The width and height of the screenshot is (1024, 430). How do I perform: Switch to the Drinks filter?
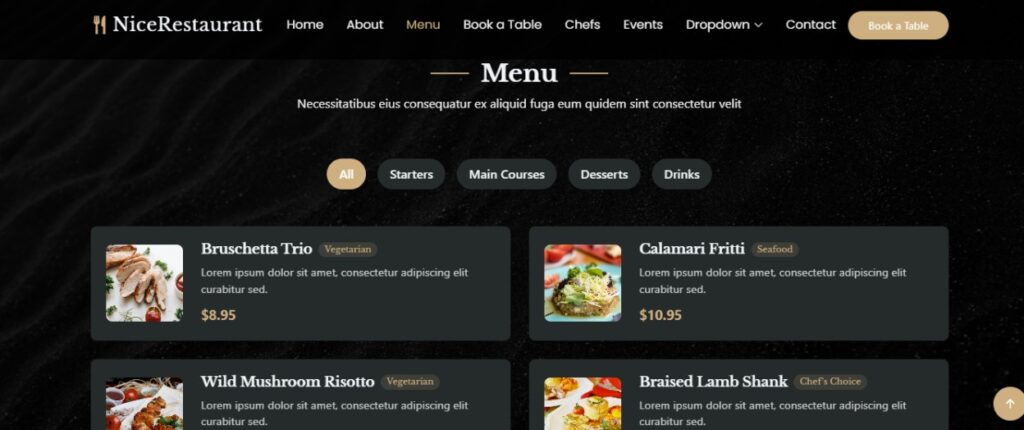click(682, 174)
